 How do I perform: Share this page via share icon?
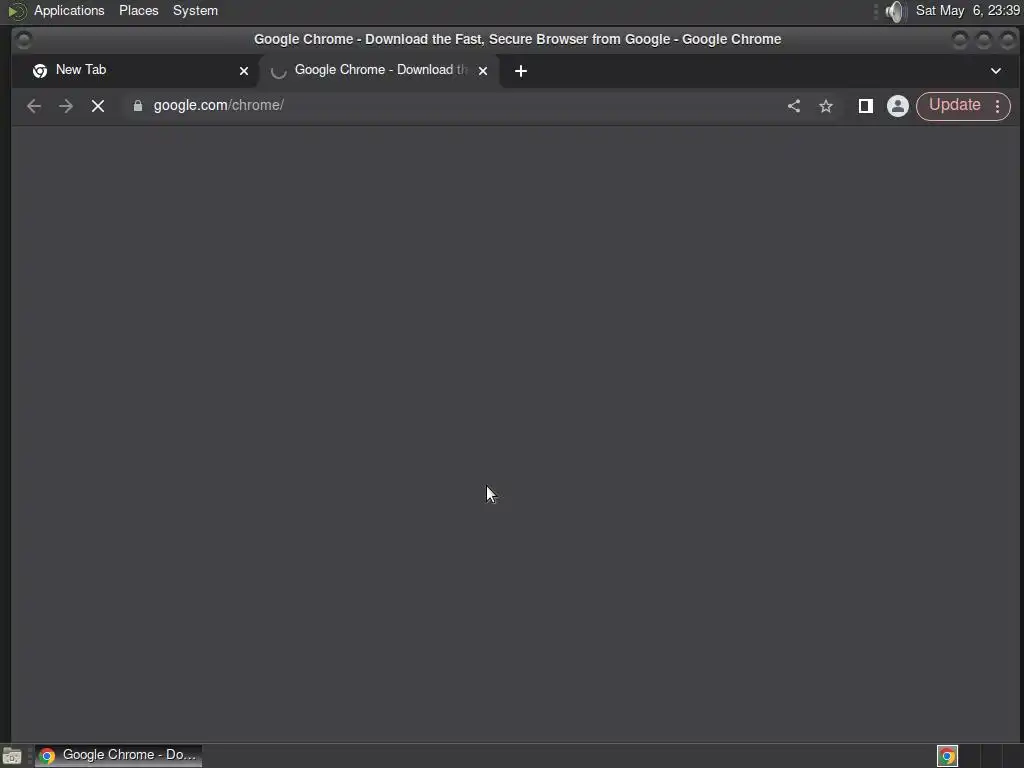click(x=793, y=106)
